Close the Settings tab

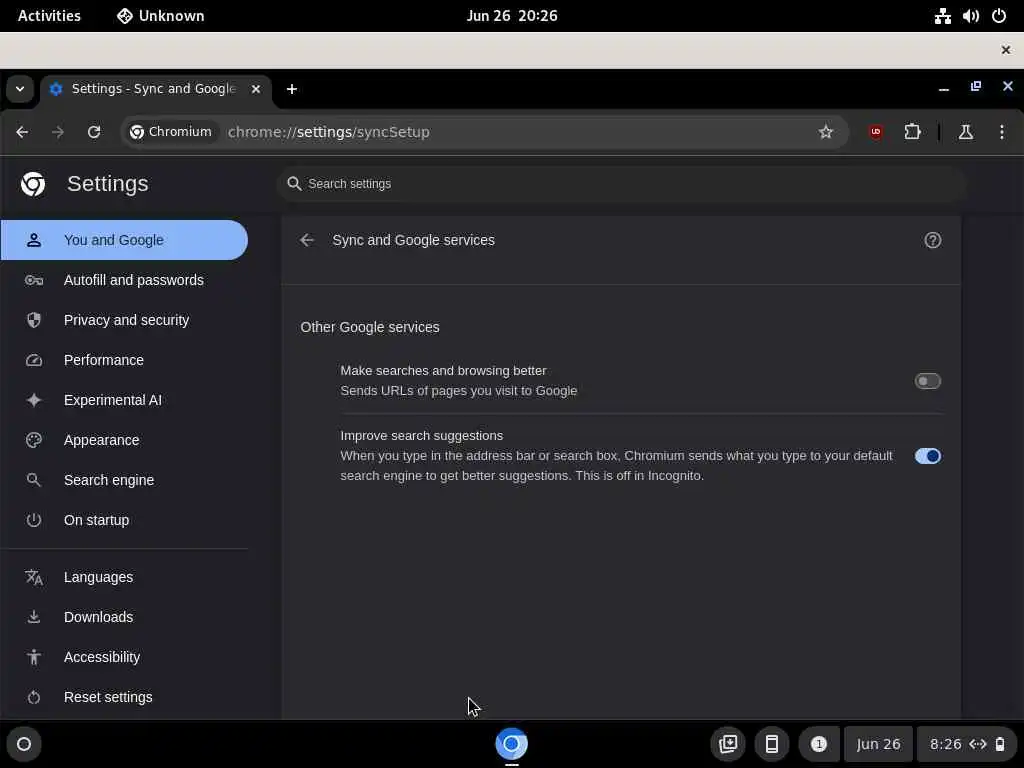[256, 89]
